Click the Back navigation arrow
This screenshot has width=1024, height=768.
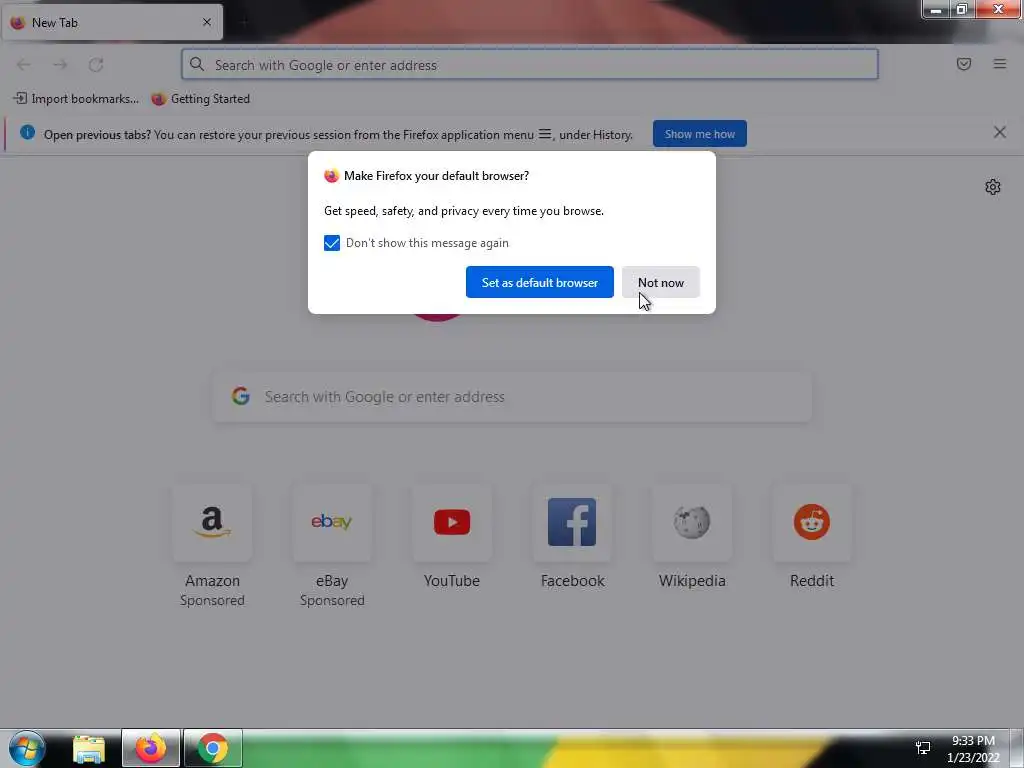(x=24, y=65)
